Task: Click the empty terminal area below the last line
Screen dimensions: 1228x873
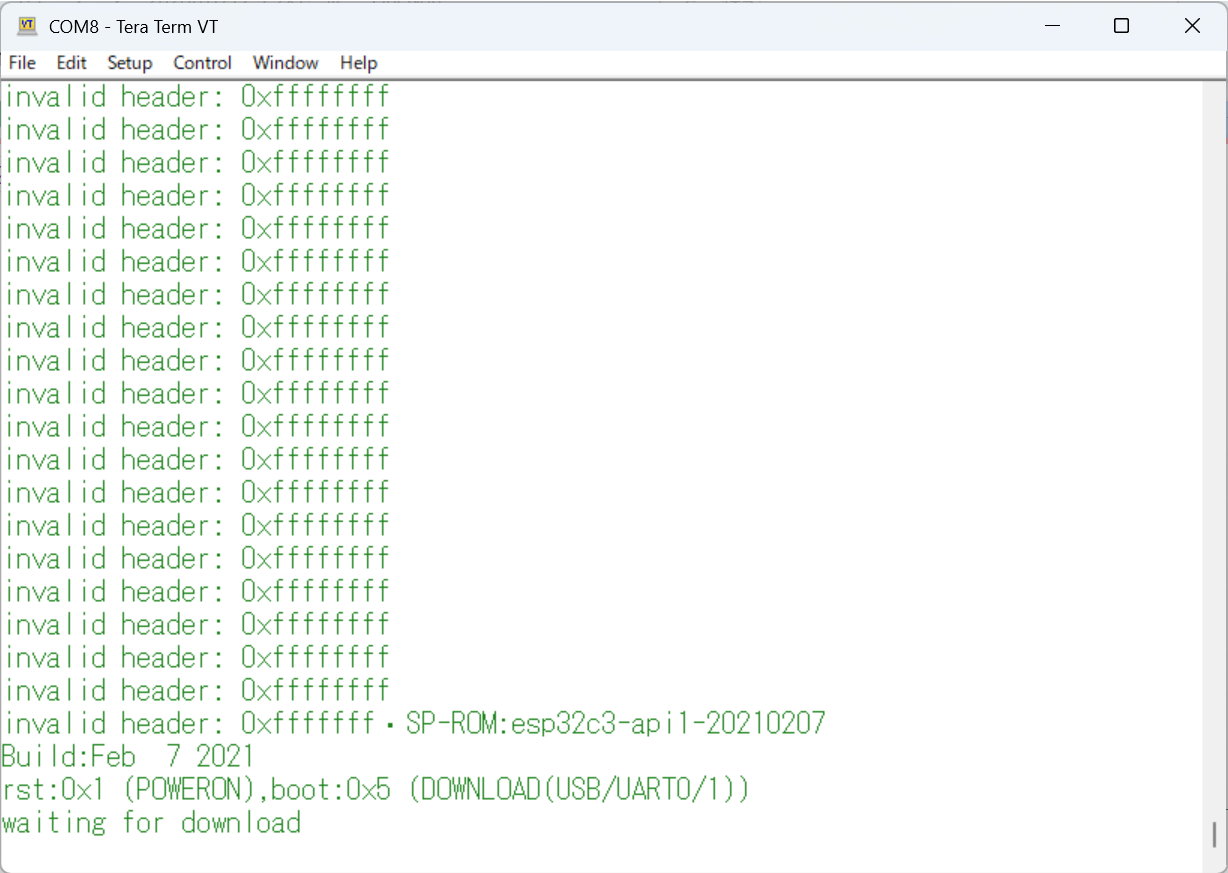Action: [x=600, y=853]
